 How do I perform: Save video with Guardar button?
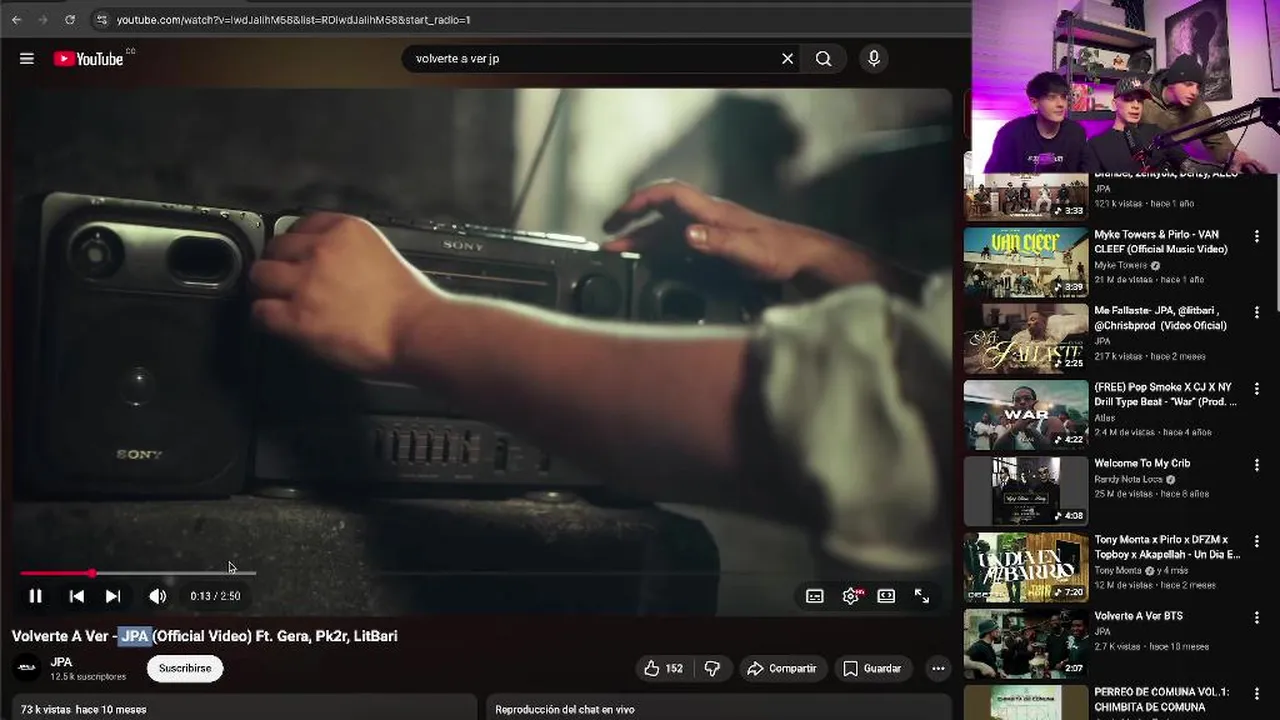[x=872, y=668]
